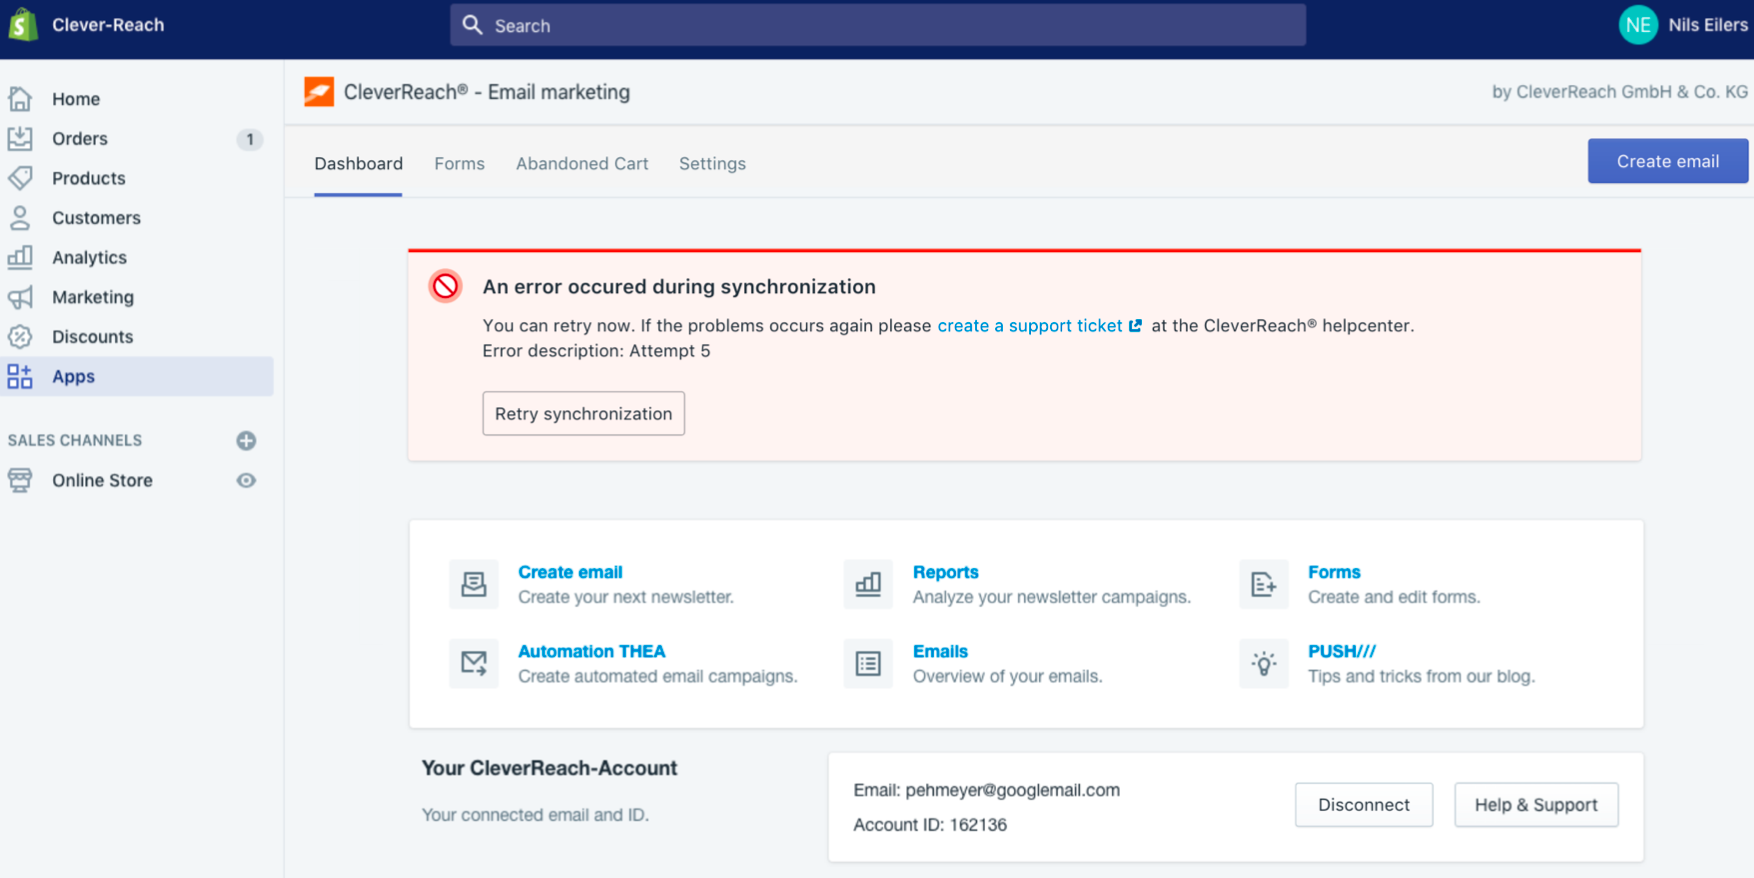
Task: Add a sales channel with plus icon
Action: click(246, 440)
